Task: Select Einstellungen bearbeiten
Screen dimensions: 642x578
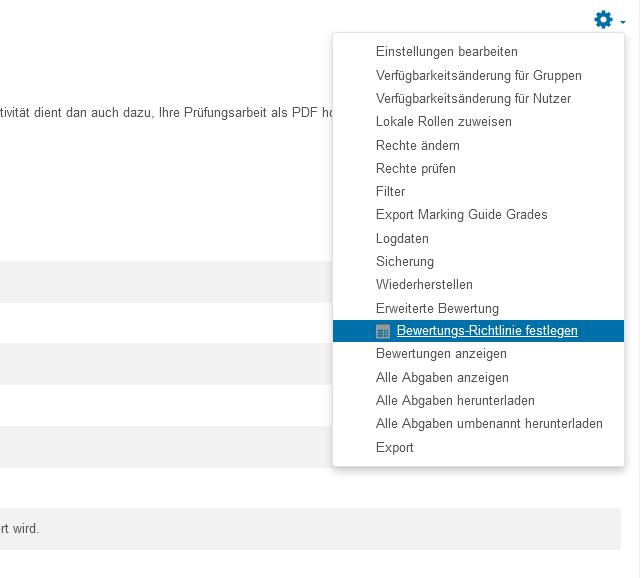Action: click(x=446, y=52)
